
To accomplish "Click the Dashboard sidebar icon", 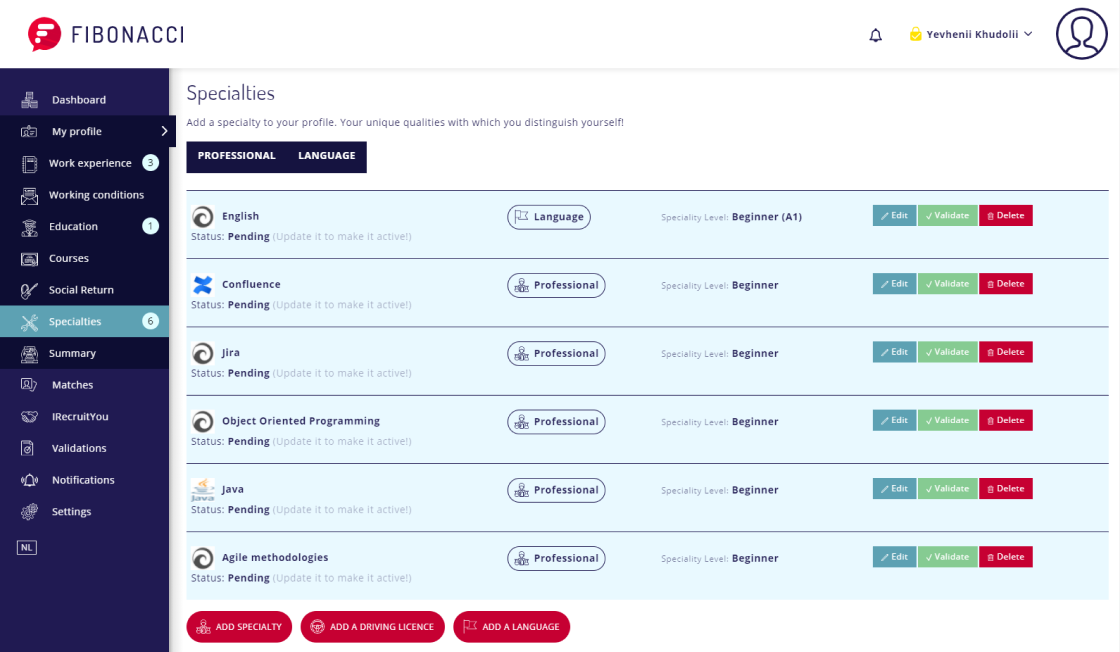I will [30, 100].
